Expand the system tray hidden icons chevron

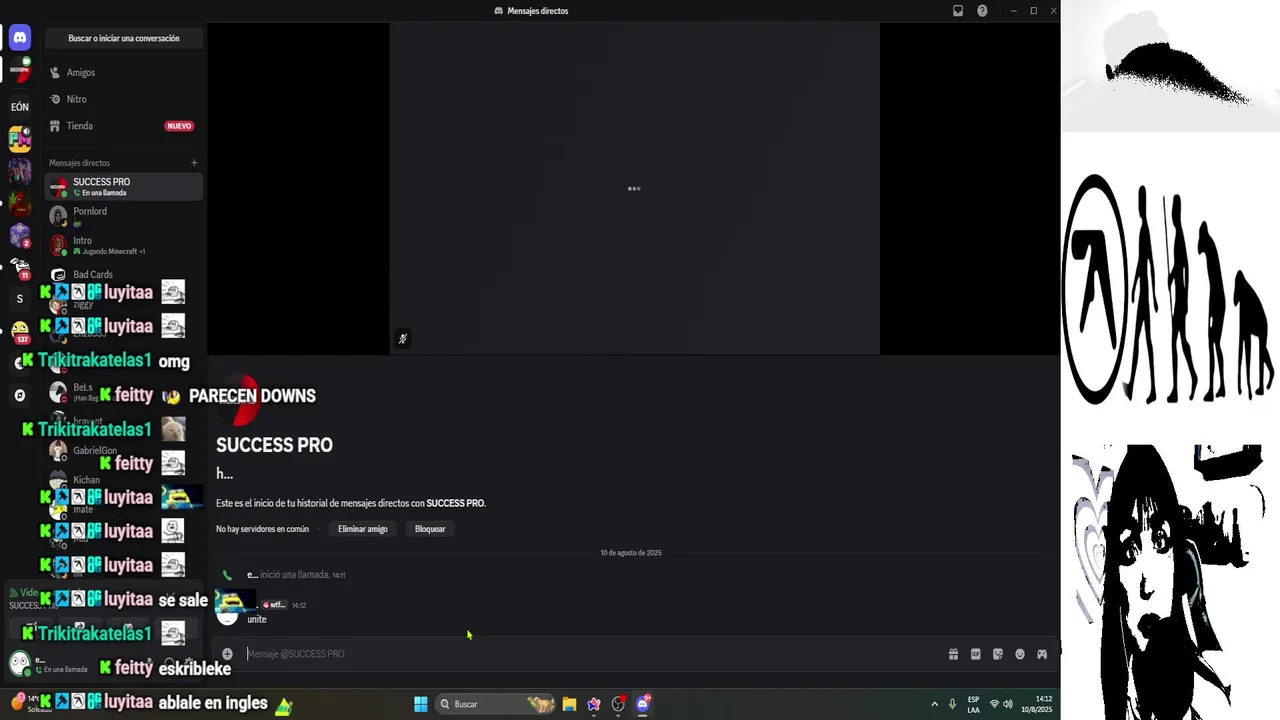pos(934,704)
